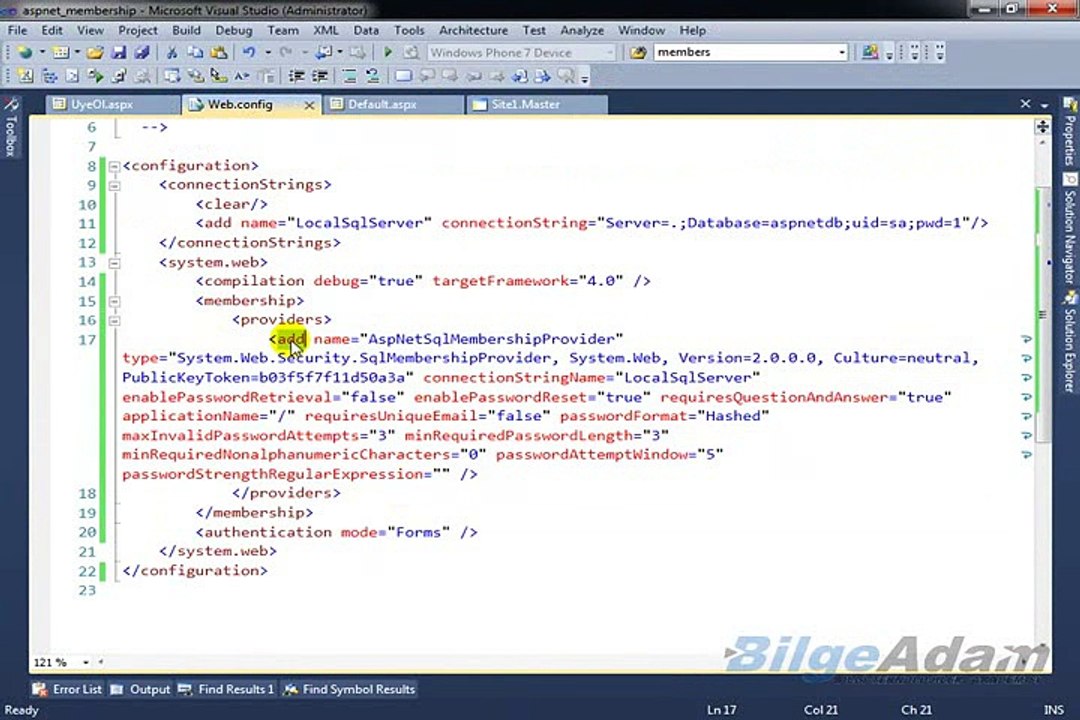
Task: Click the Save All icon
Action: click(x=142, y=52)
